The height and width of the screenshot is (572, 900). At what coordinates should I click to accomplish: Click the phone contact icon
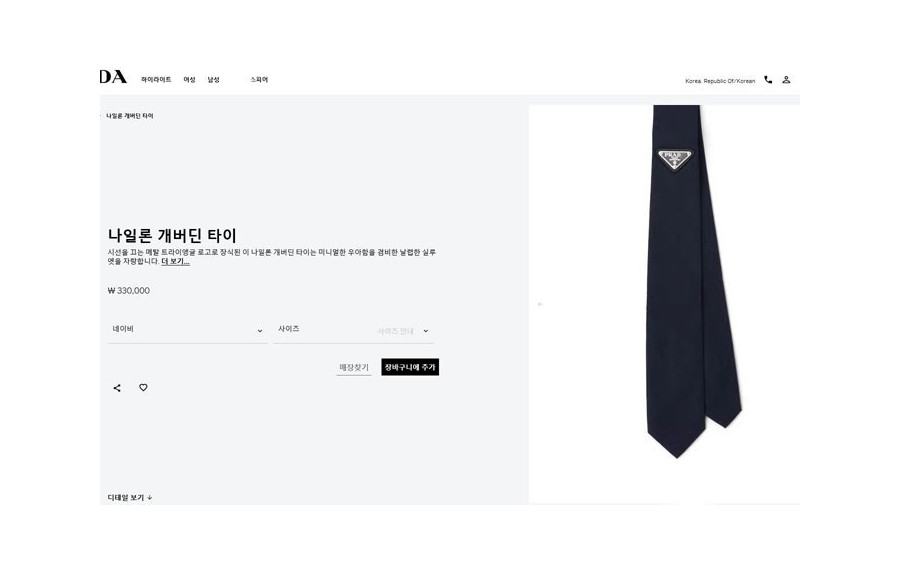click(x=768, y=80)
